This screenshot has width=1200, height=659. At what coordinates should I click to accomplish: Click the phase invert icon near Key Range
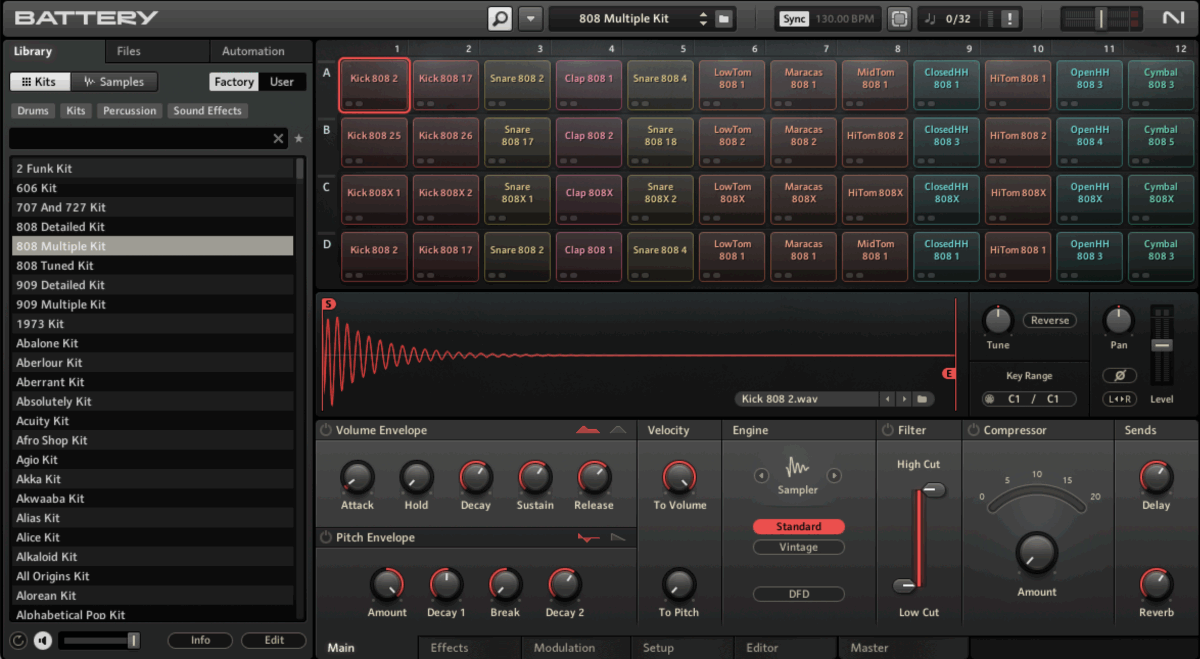pos(1119,375)
